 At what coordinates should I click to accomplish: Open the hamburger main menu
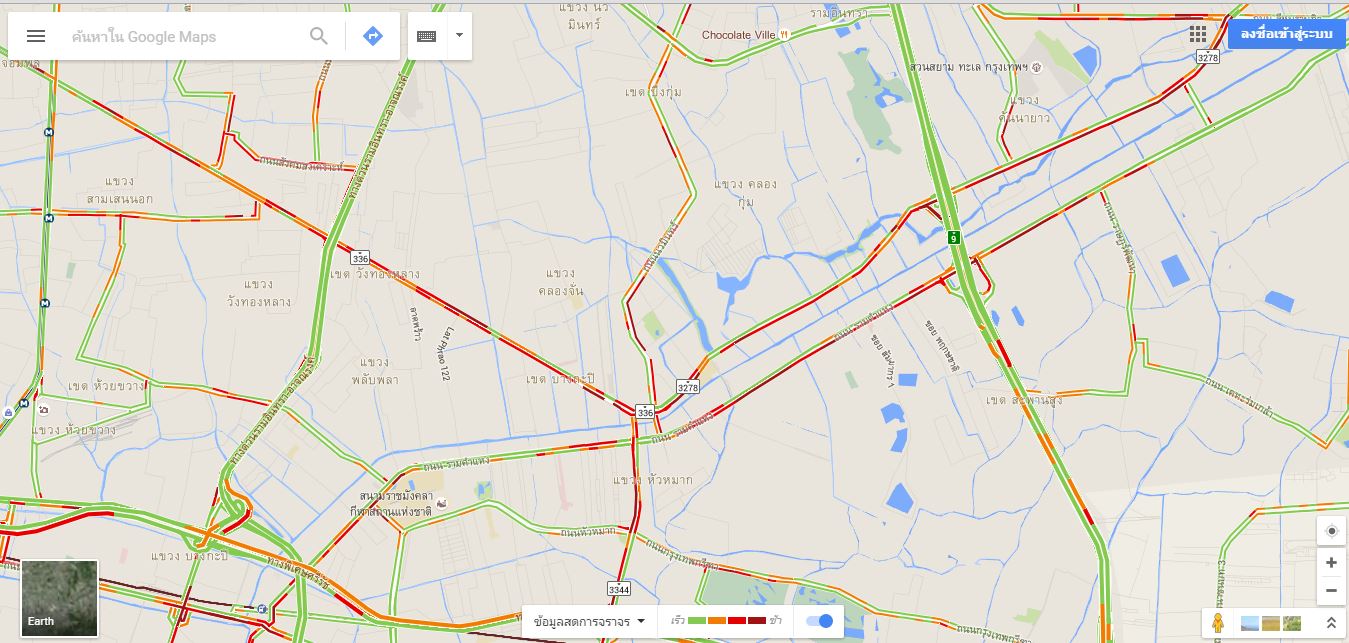(36, 36)
